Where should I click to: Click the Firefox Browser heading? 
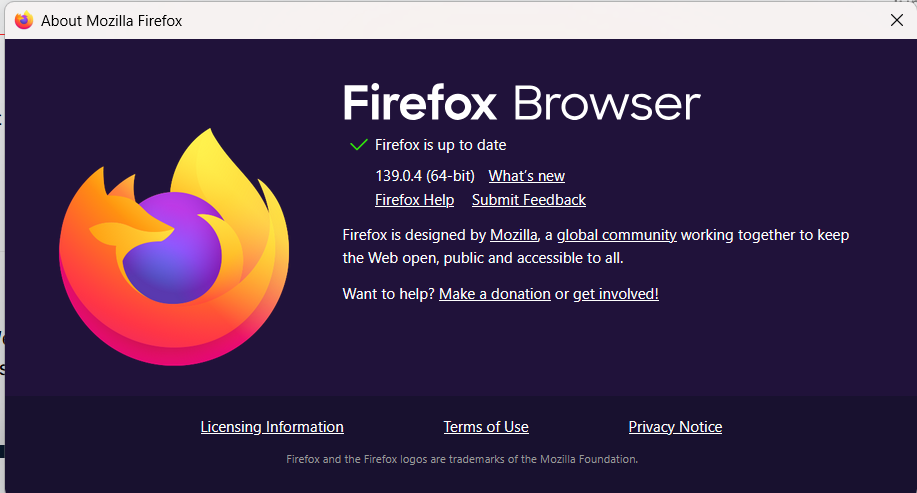[522, 103]
